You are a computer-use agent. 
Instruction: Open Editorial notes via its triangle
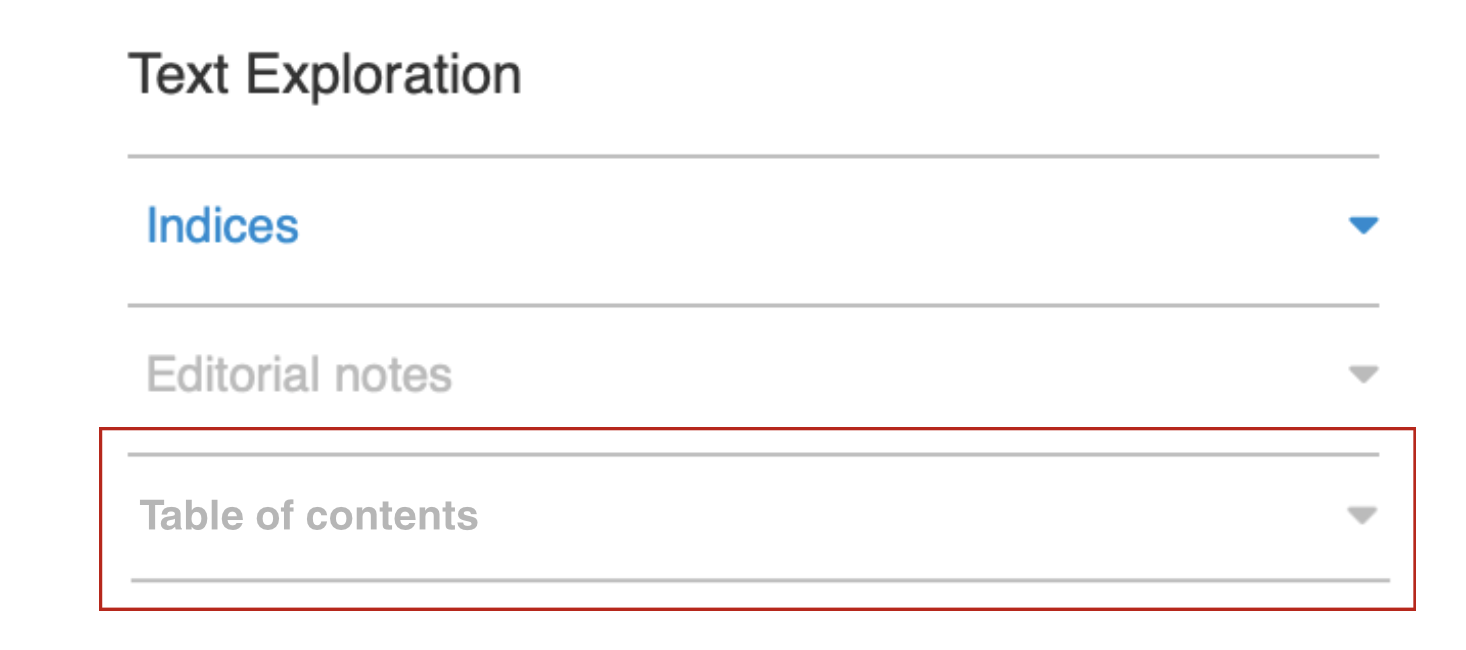coord(1363,375)
